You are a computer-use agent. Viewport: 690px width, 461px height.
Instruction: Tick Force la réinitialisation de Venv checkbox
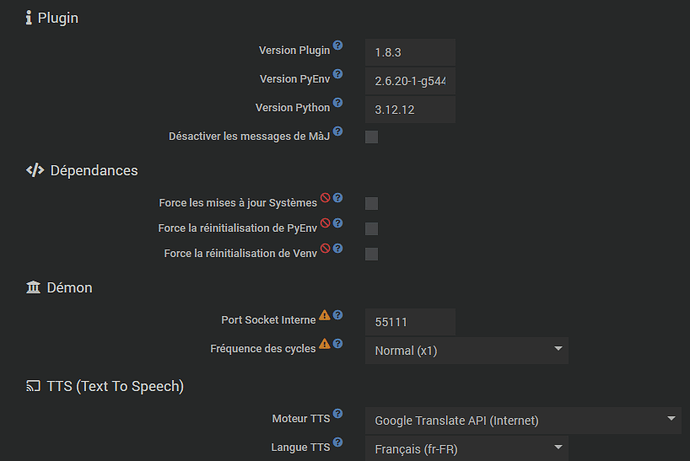click(371, 254)
